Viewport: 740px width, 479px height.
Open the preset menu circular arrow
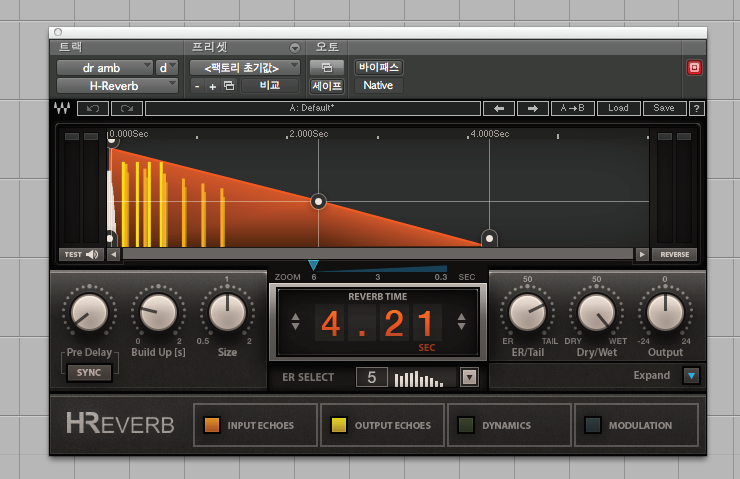coord(295,48)
